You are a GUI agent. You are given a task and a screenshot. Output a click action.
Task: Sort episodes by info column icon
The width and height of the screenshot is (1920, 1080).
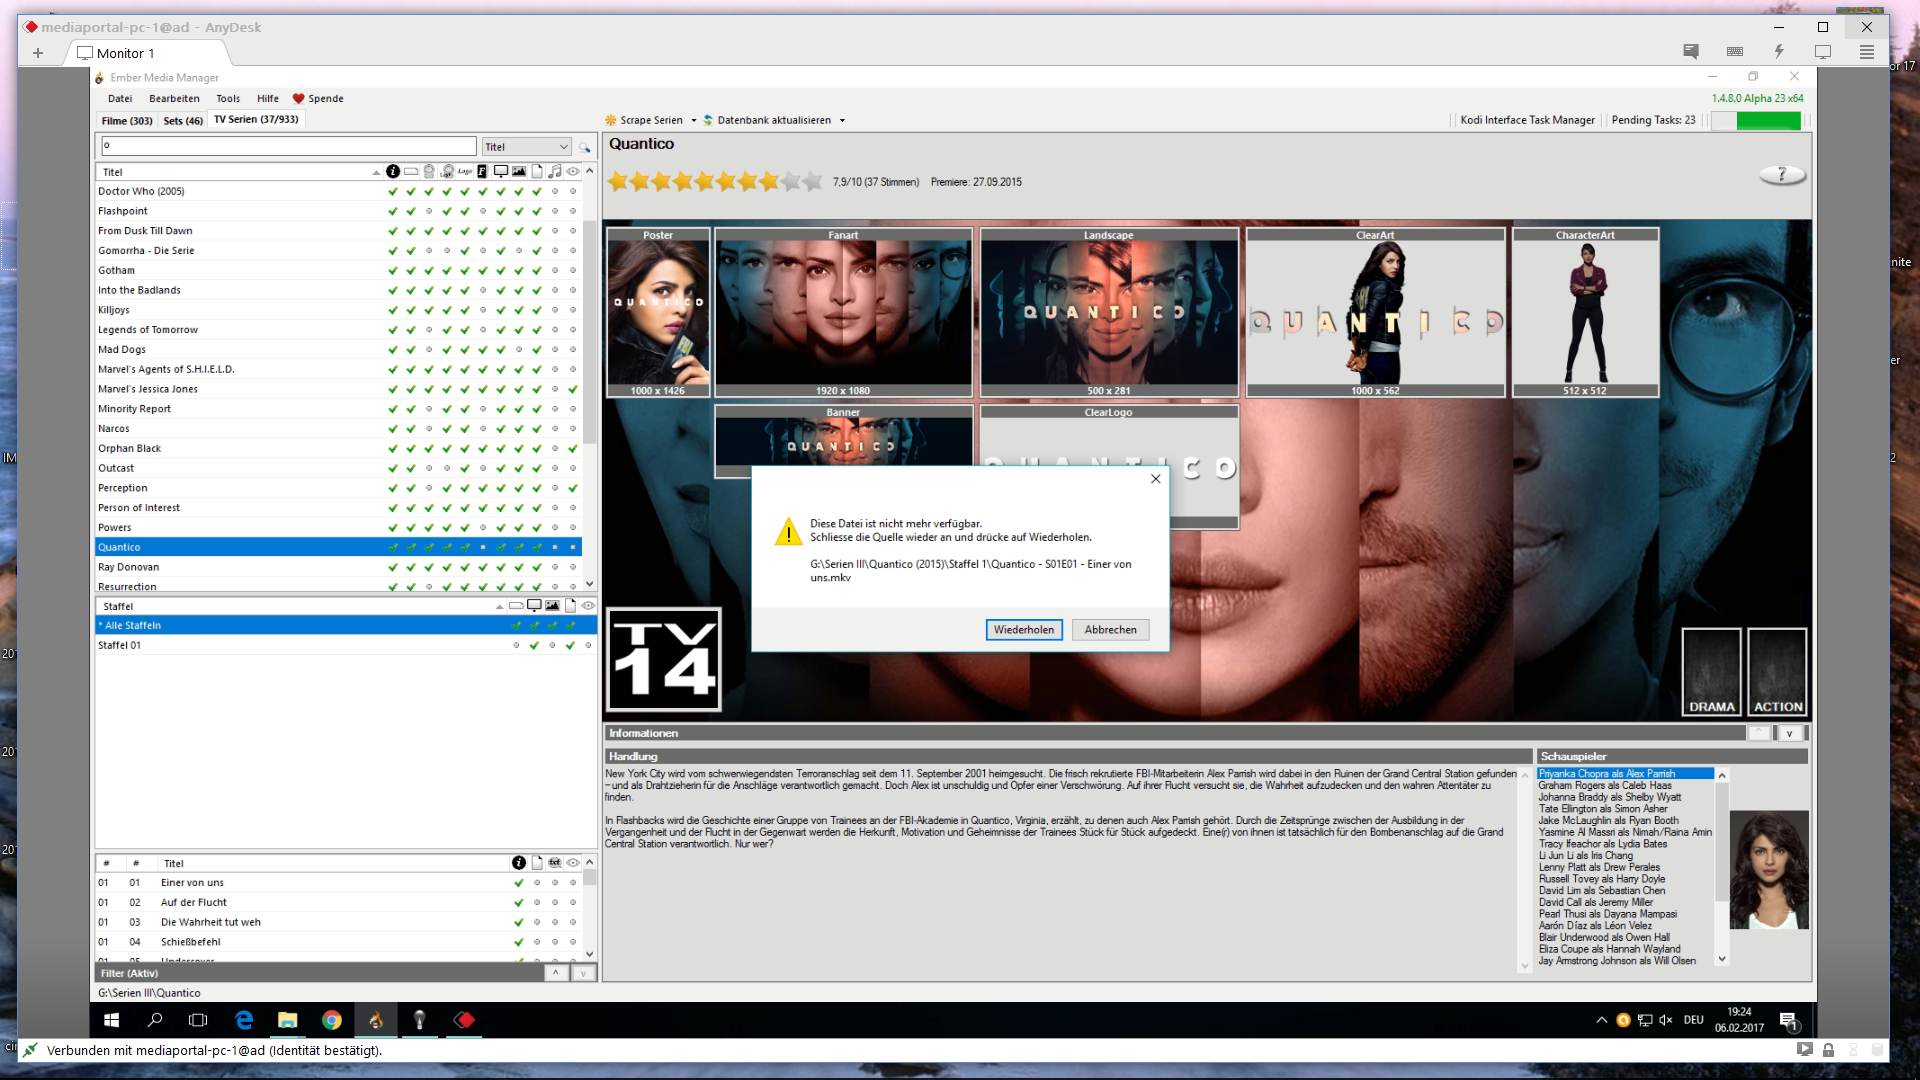519,863
